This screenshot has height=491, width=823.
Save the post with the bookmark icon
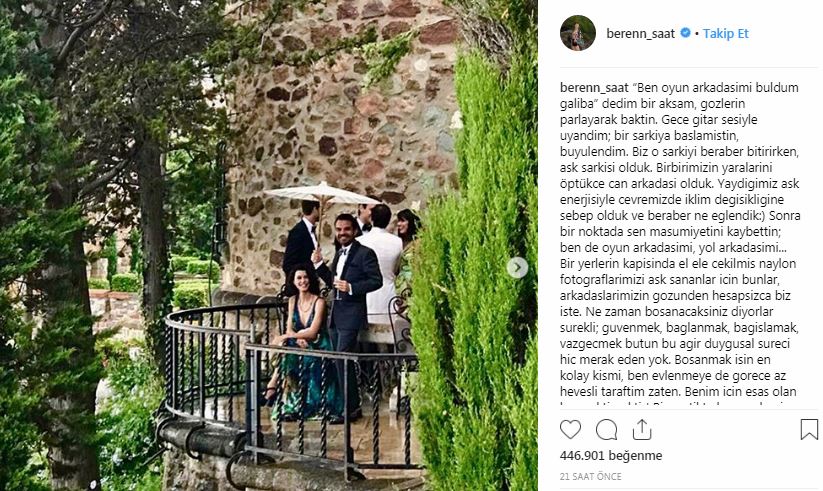[809, 430]
